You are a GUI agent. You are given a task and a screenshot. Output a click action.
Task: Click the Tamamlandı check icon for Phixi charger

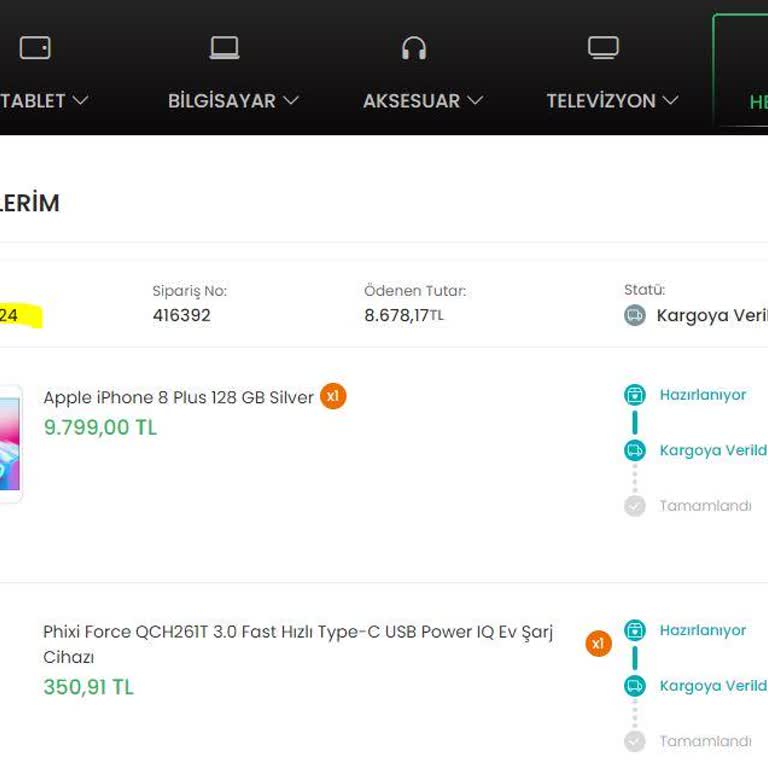click(x=635, y=741)
